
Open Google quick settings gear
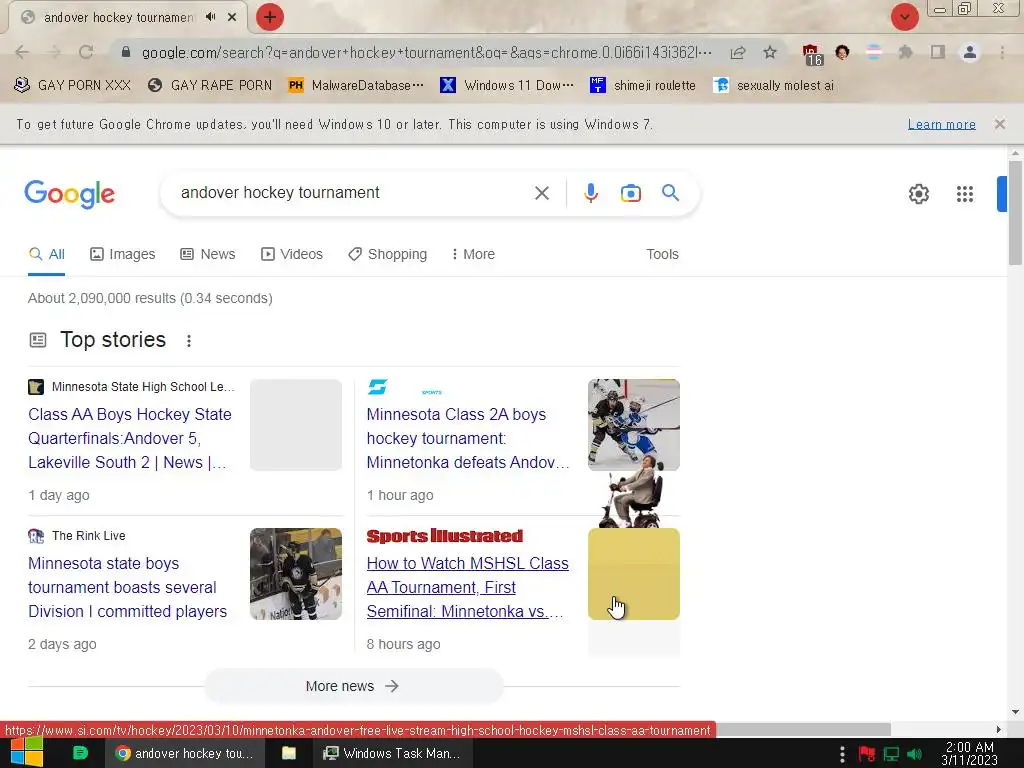(919, 194)
